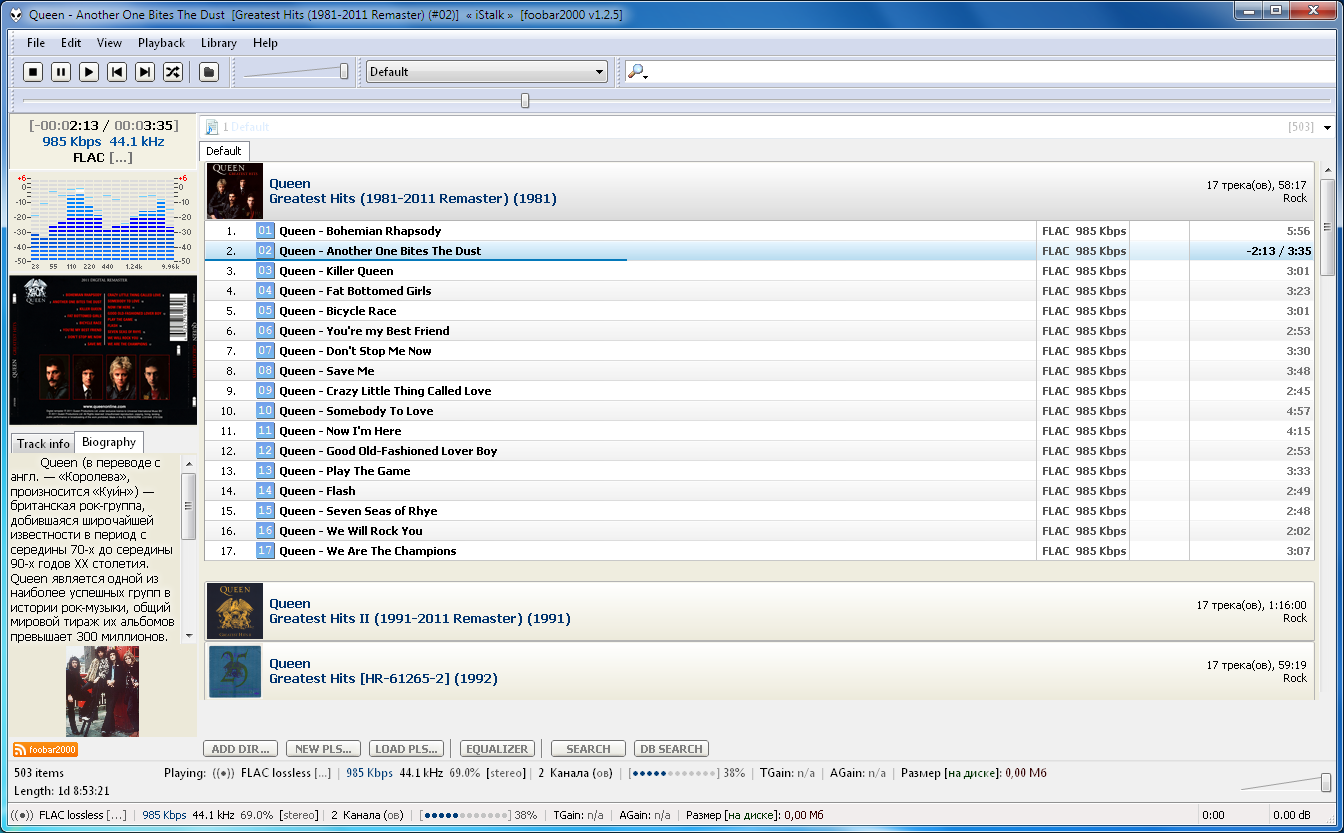1344x833 pixels.
Task: Click the playlist icon beside '1 Default'
Action: coord(212,127)
